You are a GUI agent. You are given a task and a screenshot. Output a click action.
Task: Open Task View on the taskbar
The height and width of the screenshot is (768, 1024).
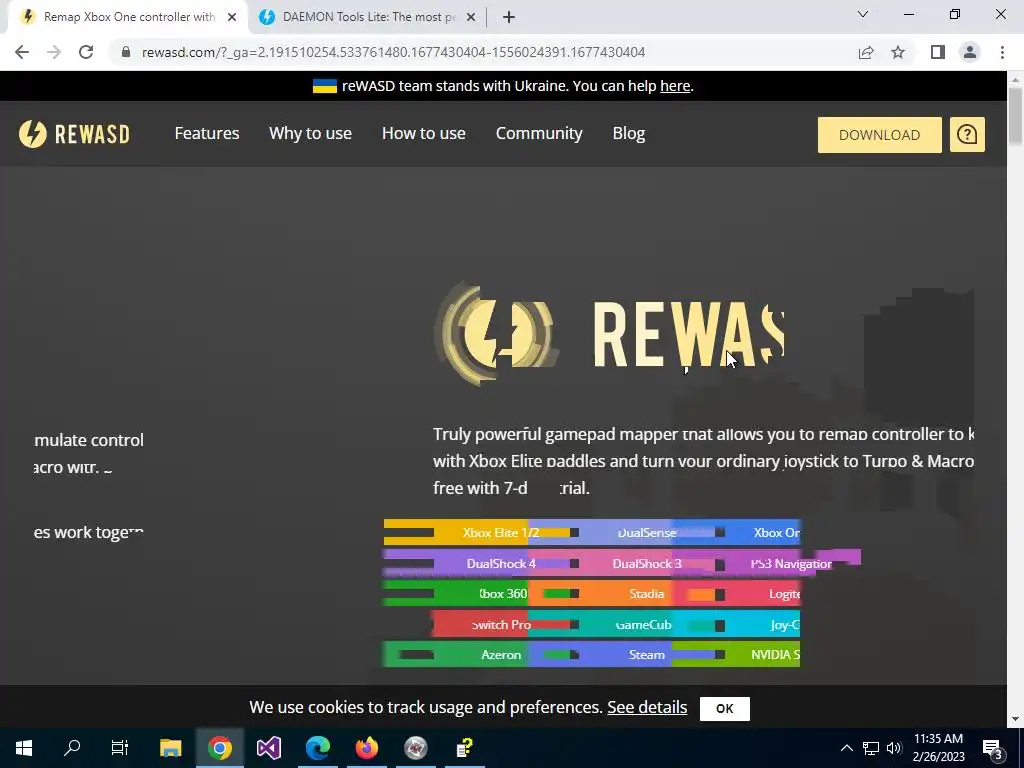[x=120, y=748]
